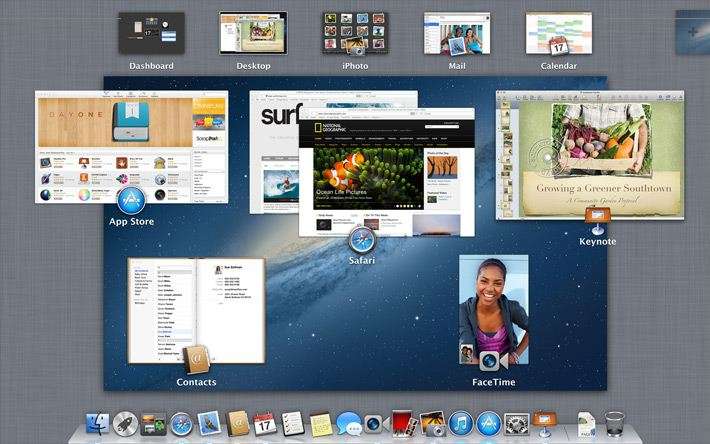Click Contacts icon badge on Contacts window
Viewport: 710px width, 444px height.
coord(196,360)
